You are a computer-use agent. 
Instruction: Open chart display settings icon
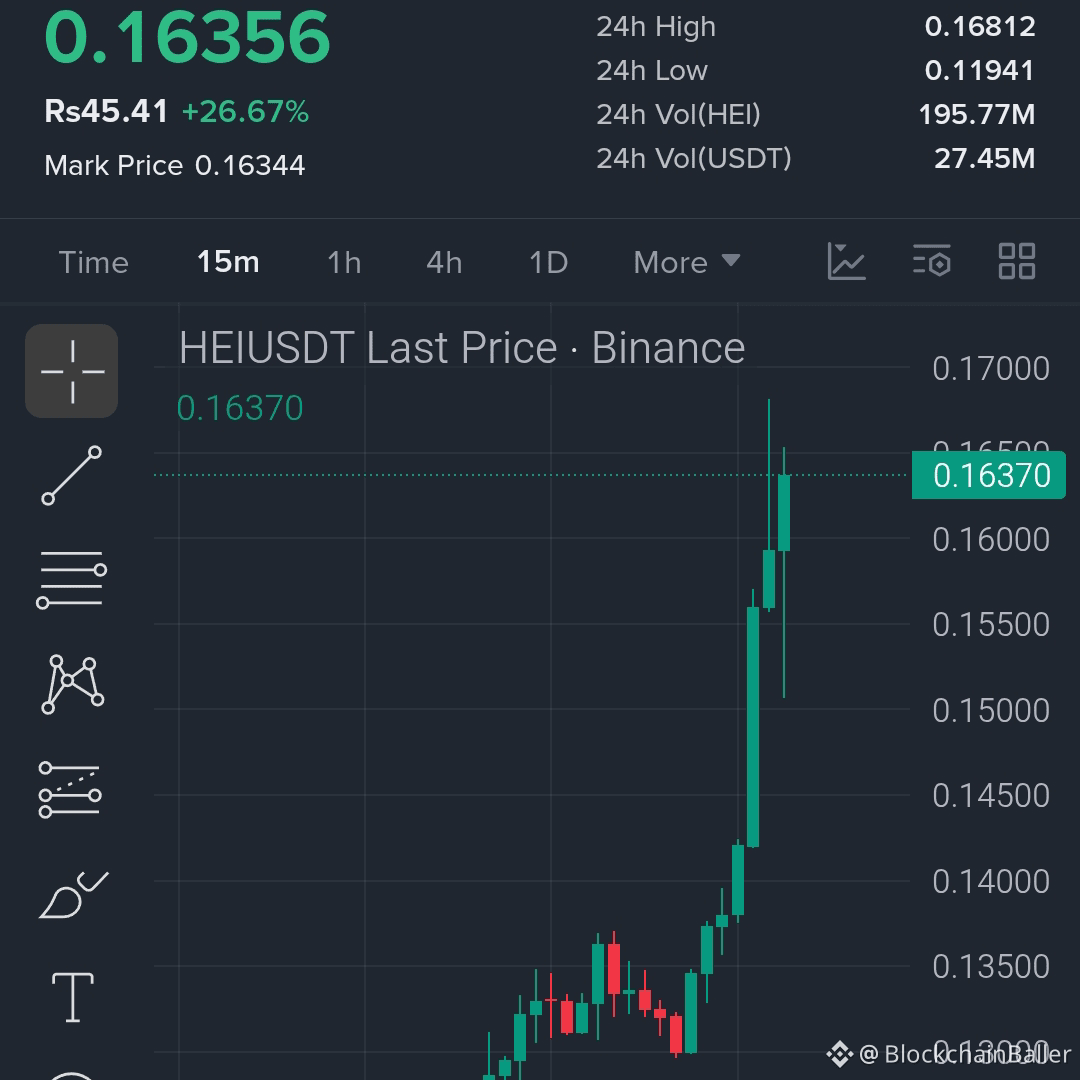point(931,262)
